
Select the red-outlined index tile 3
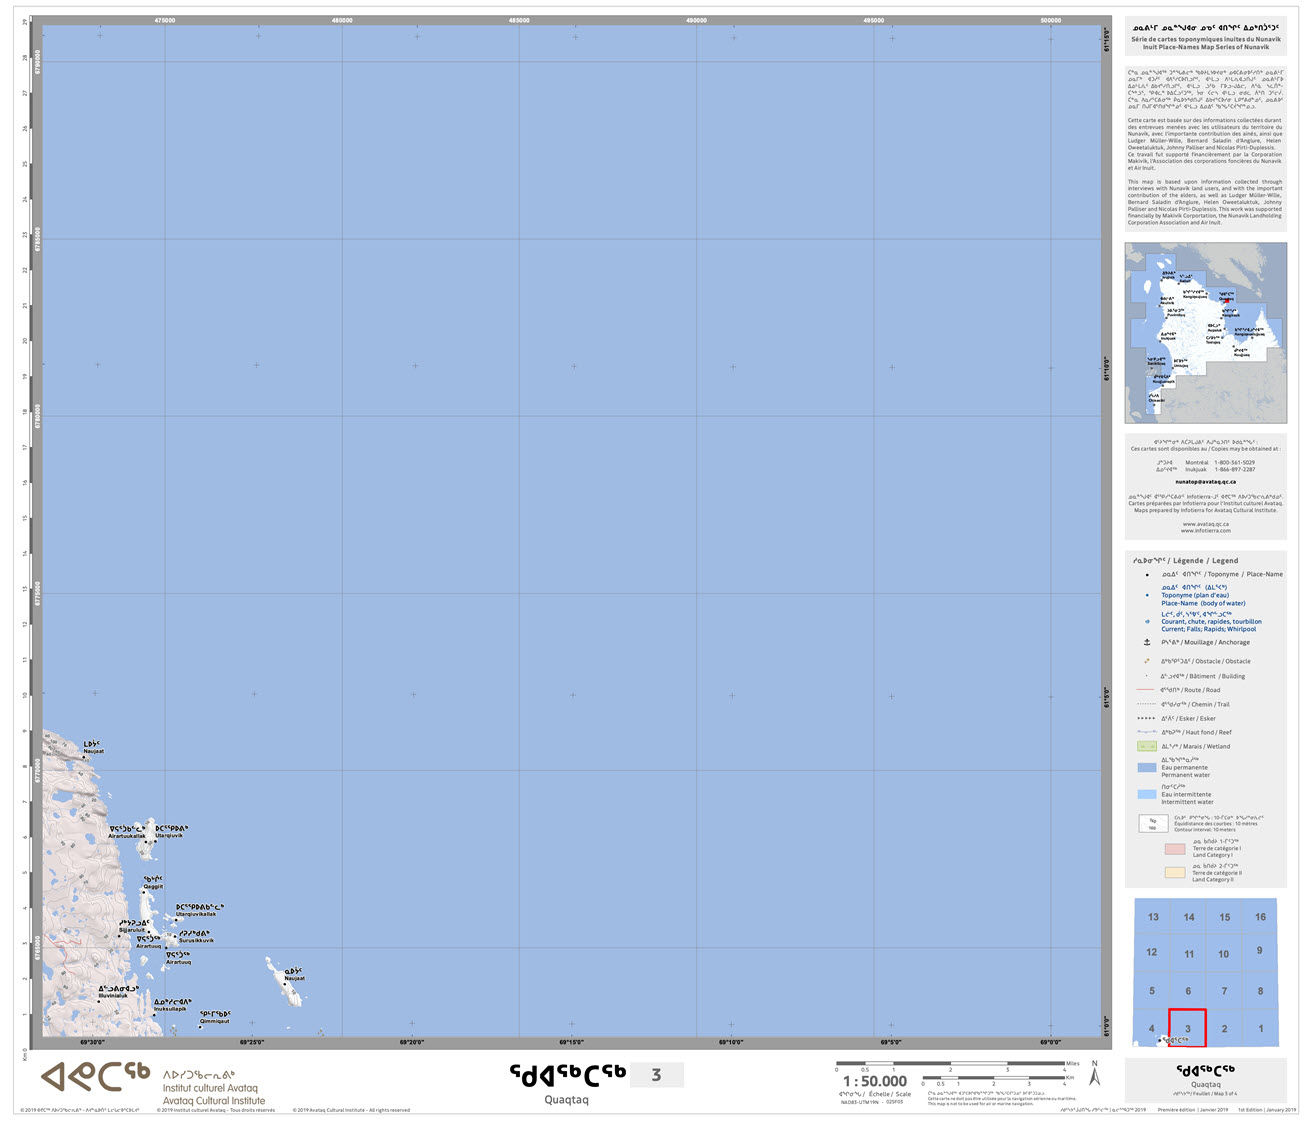pyautogui.click(x=1188, y=1028)
